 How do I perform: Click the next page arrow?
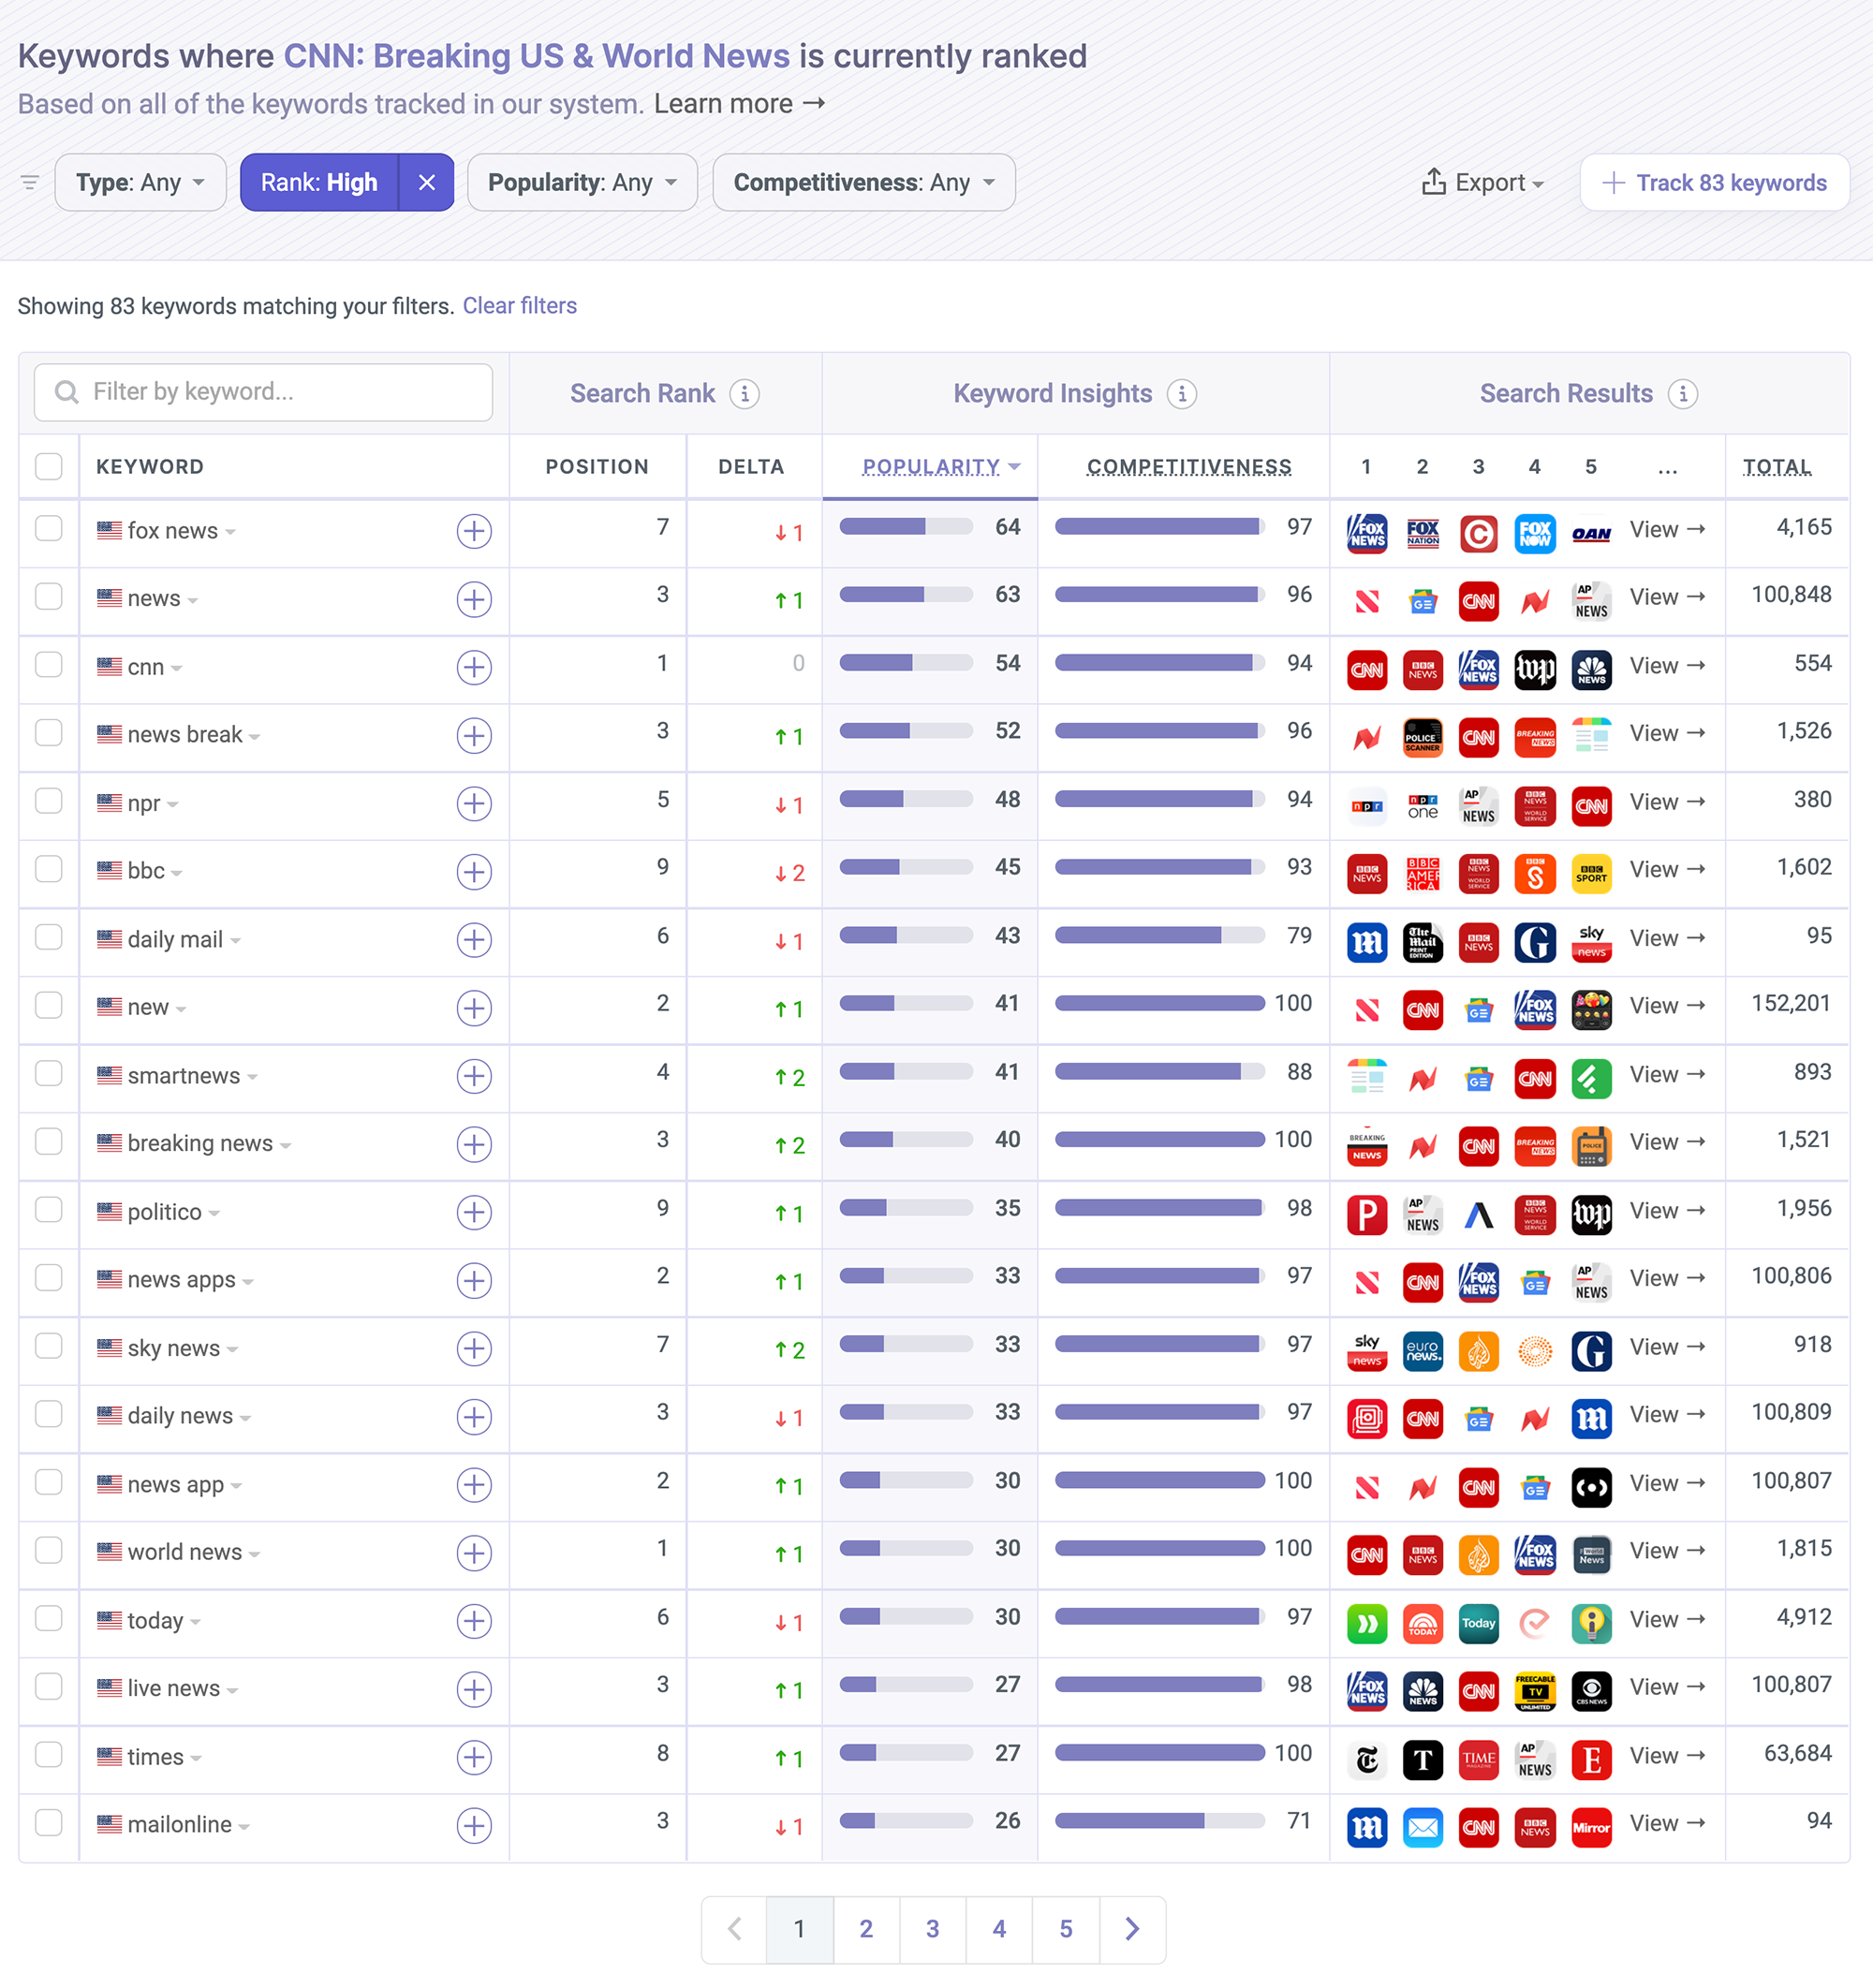[x=1132, y=1929]
